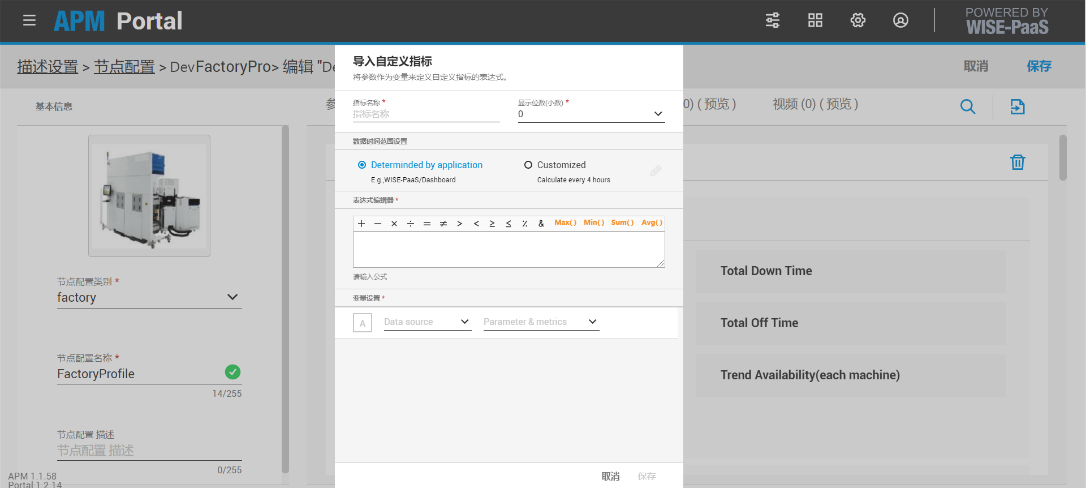Select the Customized radio option
The image size is (1086, 488).
pyautogui.click(x=528, y=165)
